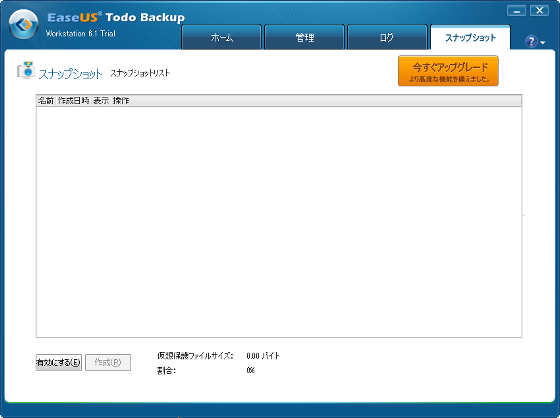Image resolution: width=560 pixels, height=418 pixels.
Task: Click the EaseUS round logo icon
Action: click(24, 24)
